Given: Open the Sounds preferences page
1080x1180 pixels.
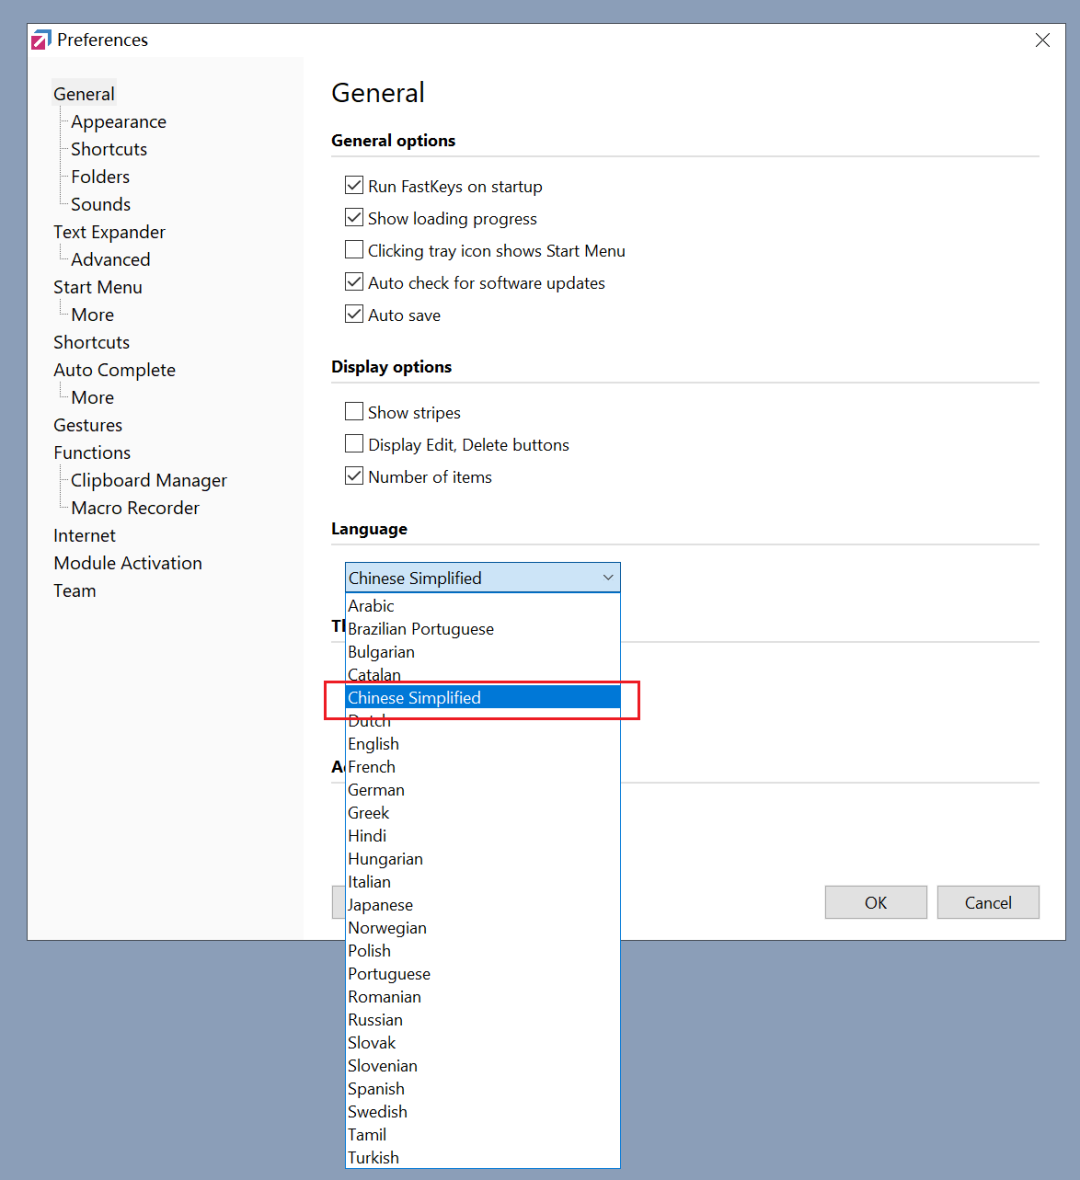Looking at the screenshot, I should 100,205.
